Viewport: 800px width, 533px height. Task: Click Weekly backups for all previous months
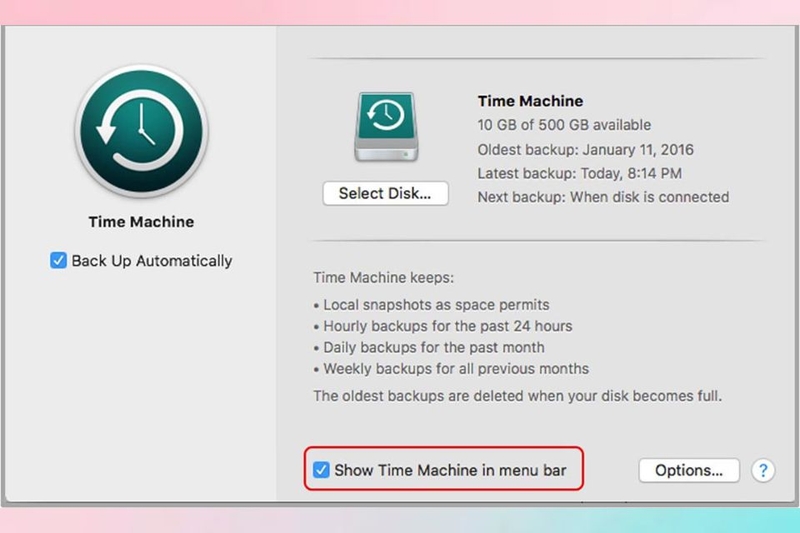pos(451,369)
